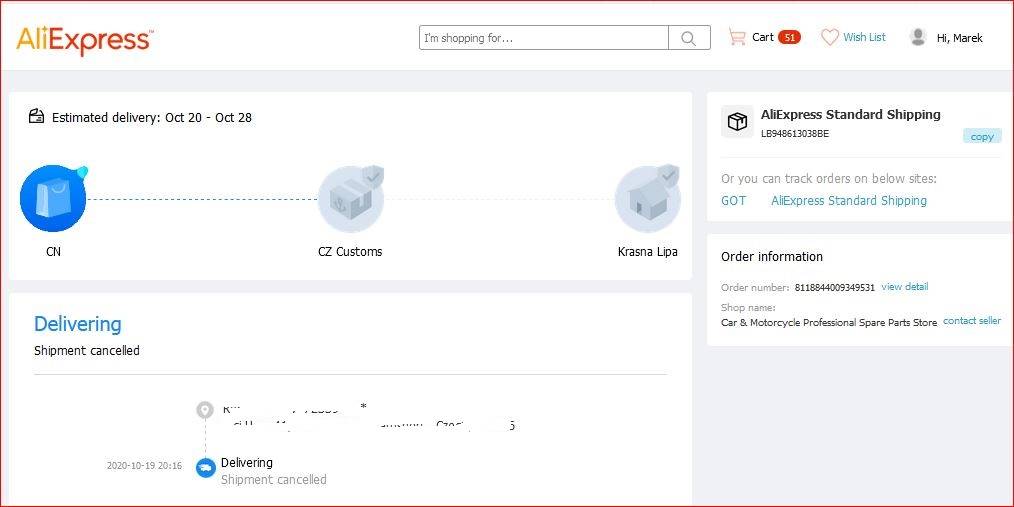Click the tracking number LB948613038BE
Screen dimensions: 1014x507
pos(795,134)
